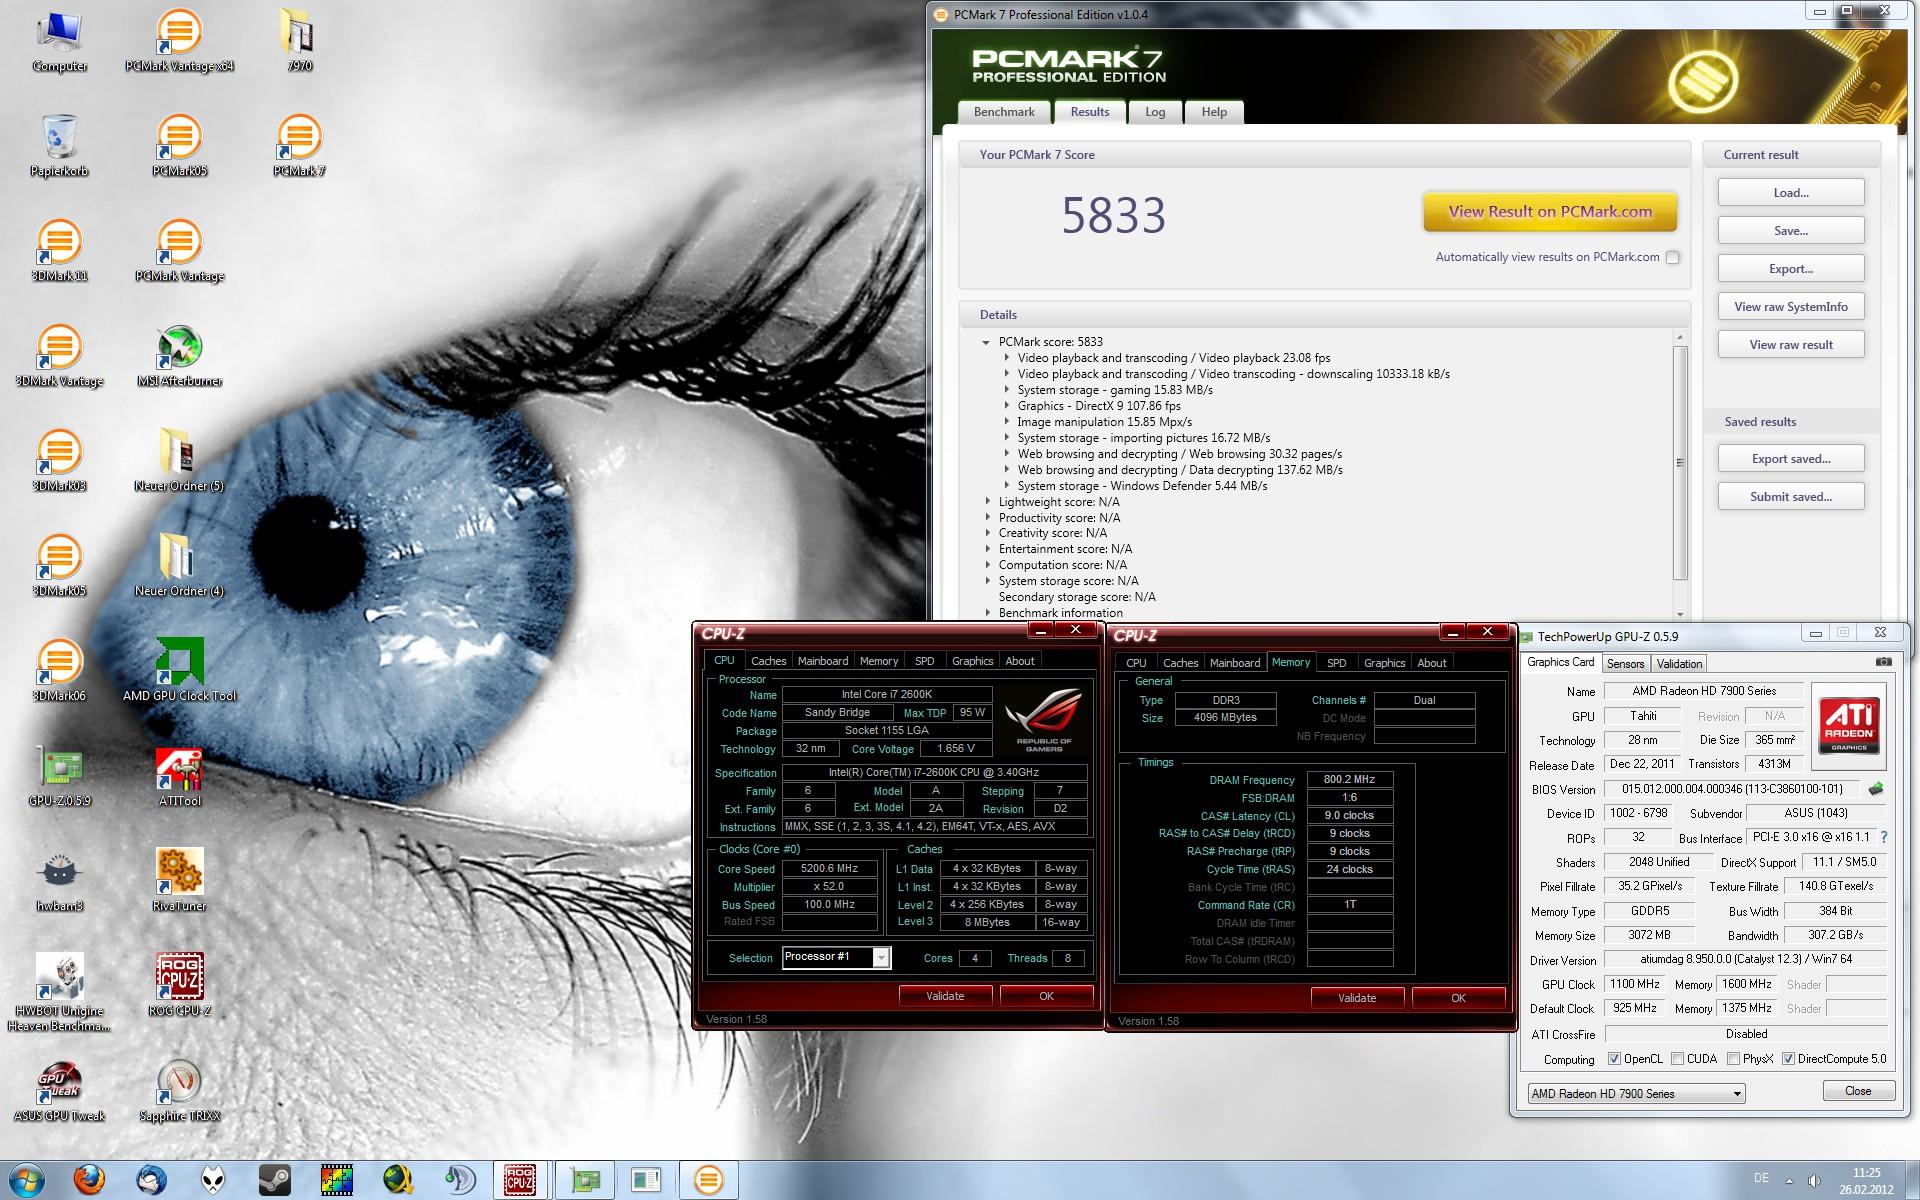Click Bus Interface help question mark

click(1884, 837)
